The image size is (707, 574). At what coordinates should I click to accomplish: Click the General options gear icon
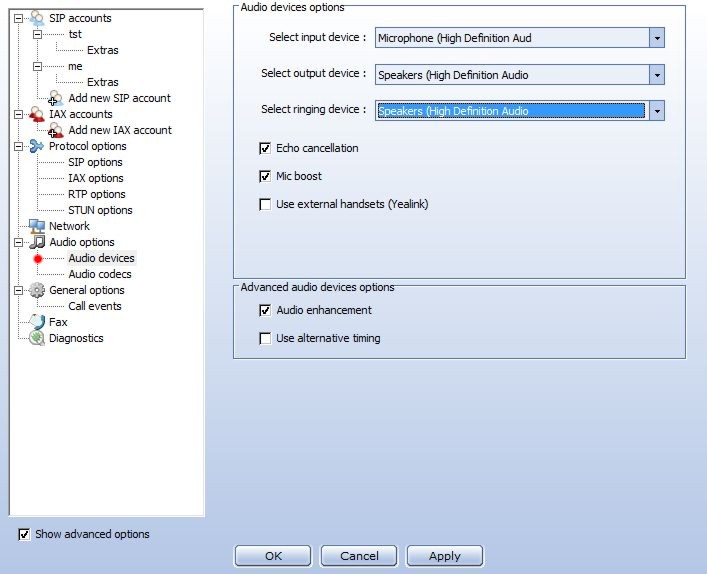click(x=37, y=290)
